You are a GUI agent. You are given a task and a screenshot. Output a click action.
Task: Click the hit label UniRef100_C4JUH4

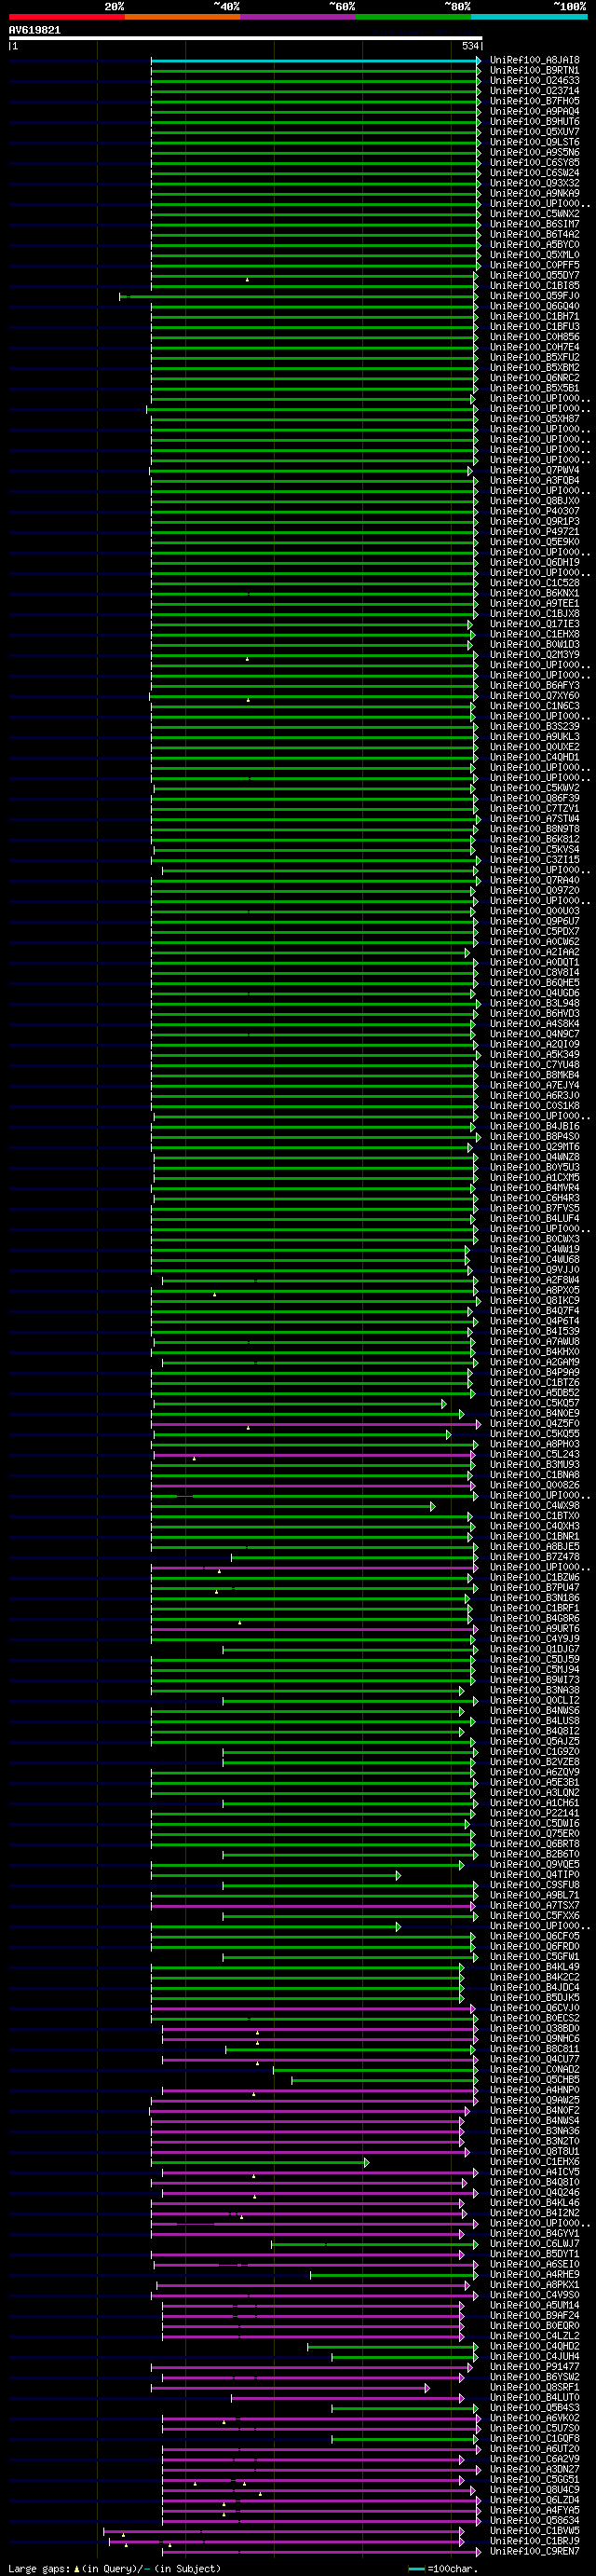pos(534,2357)
